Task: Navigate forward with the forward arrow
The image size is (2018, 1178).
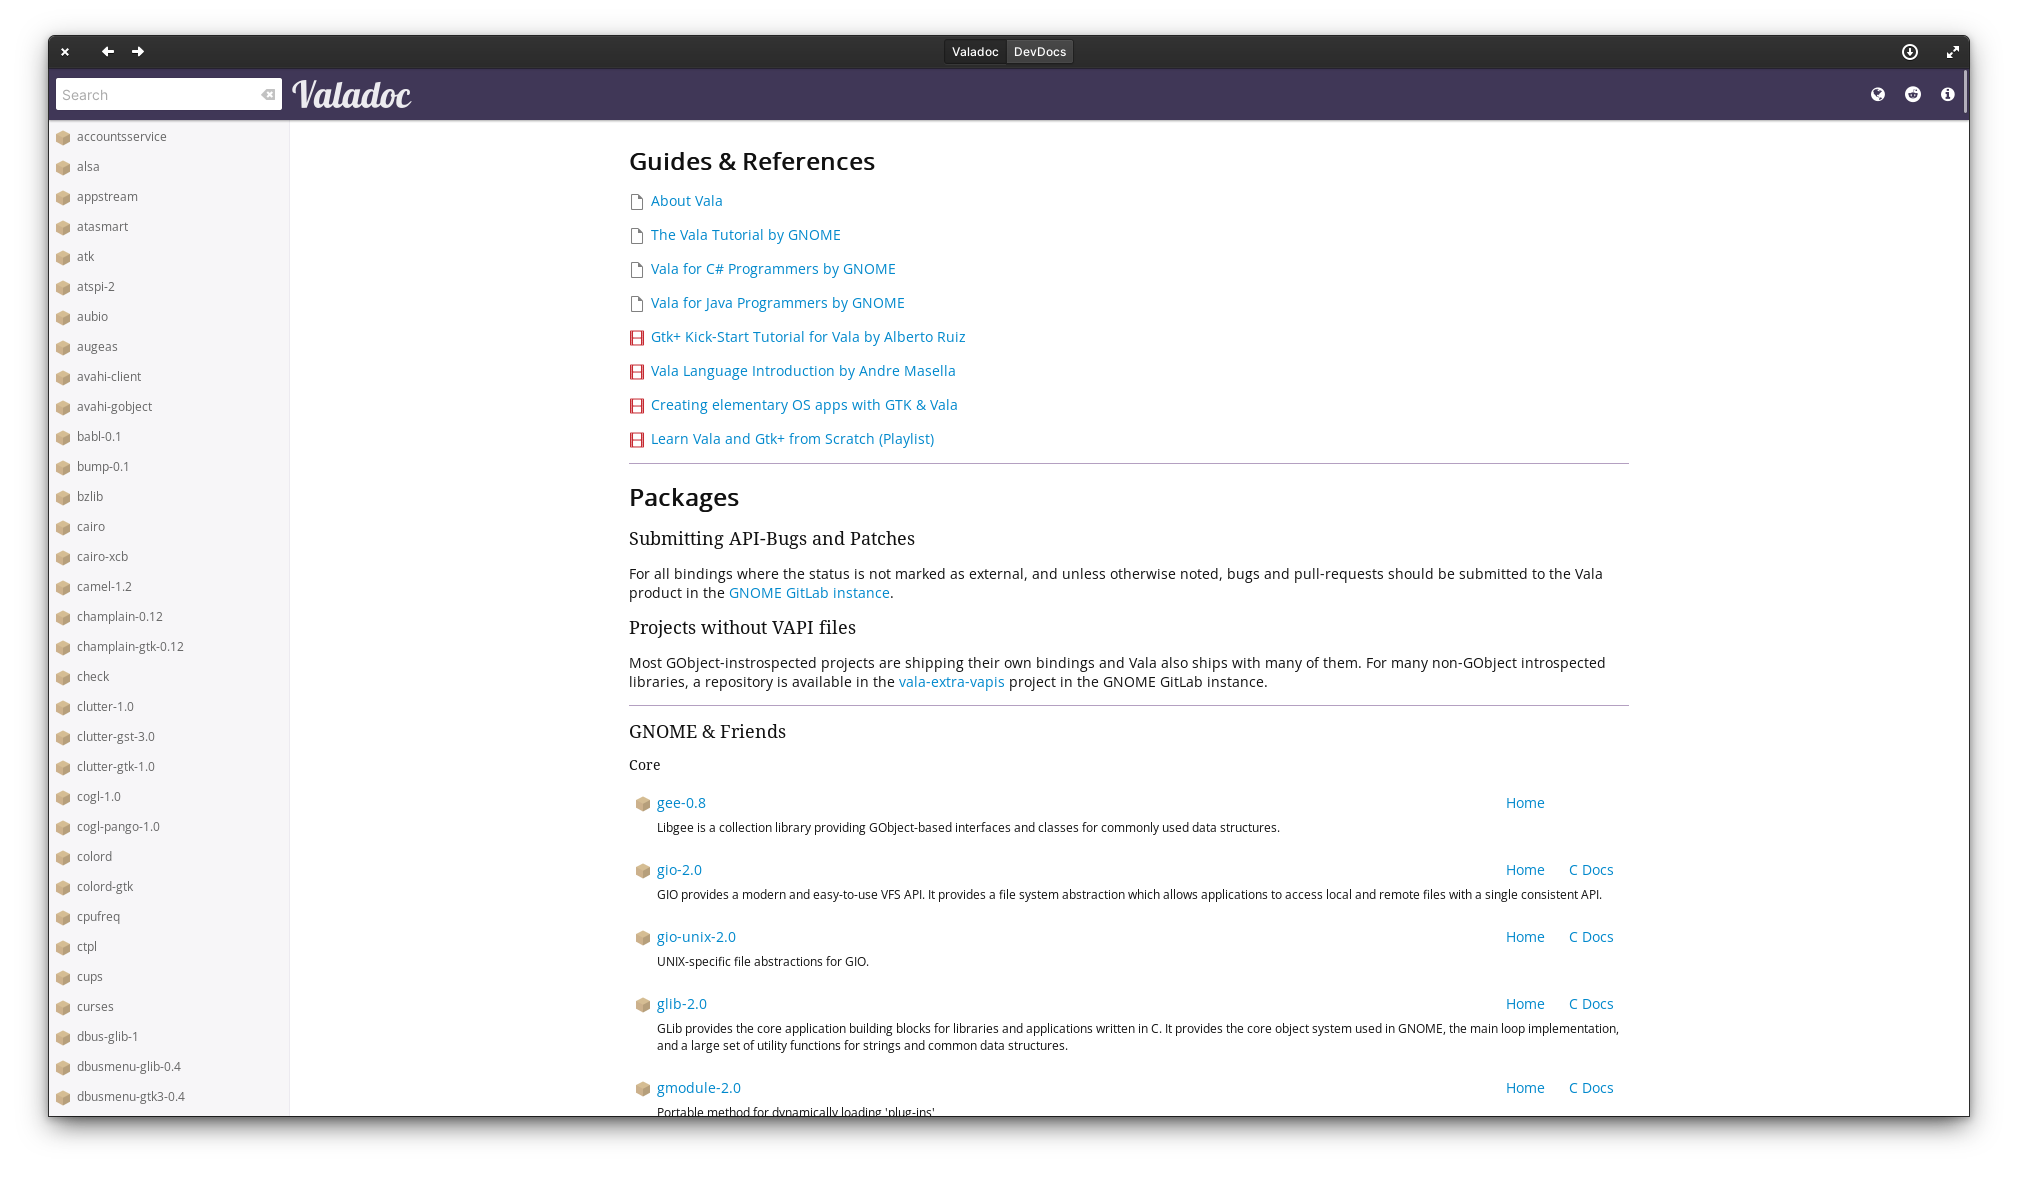Action: point(138,51)
